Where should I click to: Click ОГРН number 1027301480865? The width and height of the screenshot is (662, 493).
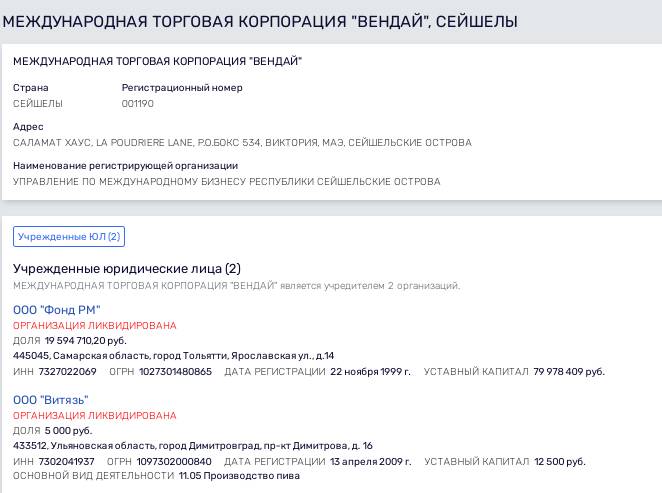175,371
